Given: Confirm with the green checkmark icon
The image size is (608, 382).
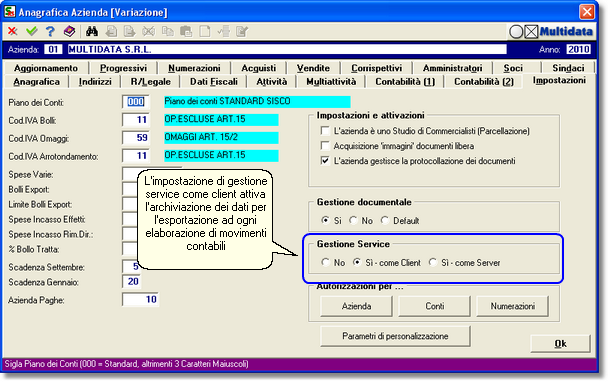Looking at the screenshot, I should (31, 31).
